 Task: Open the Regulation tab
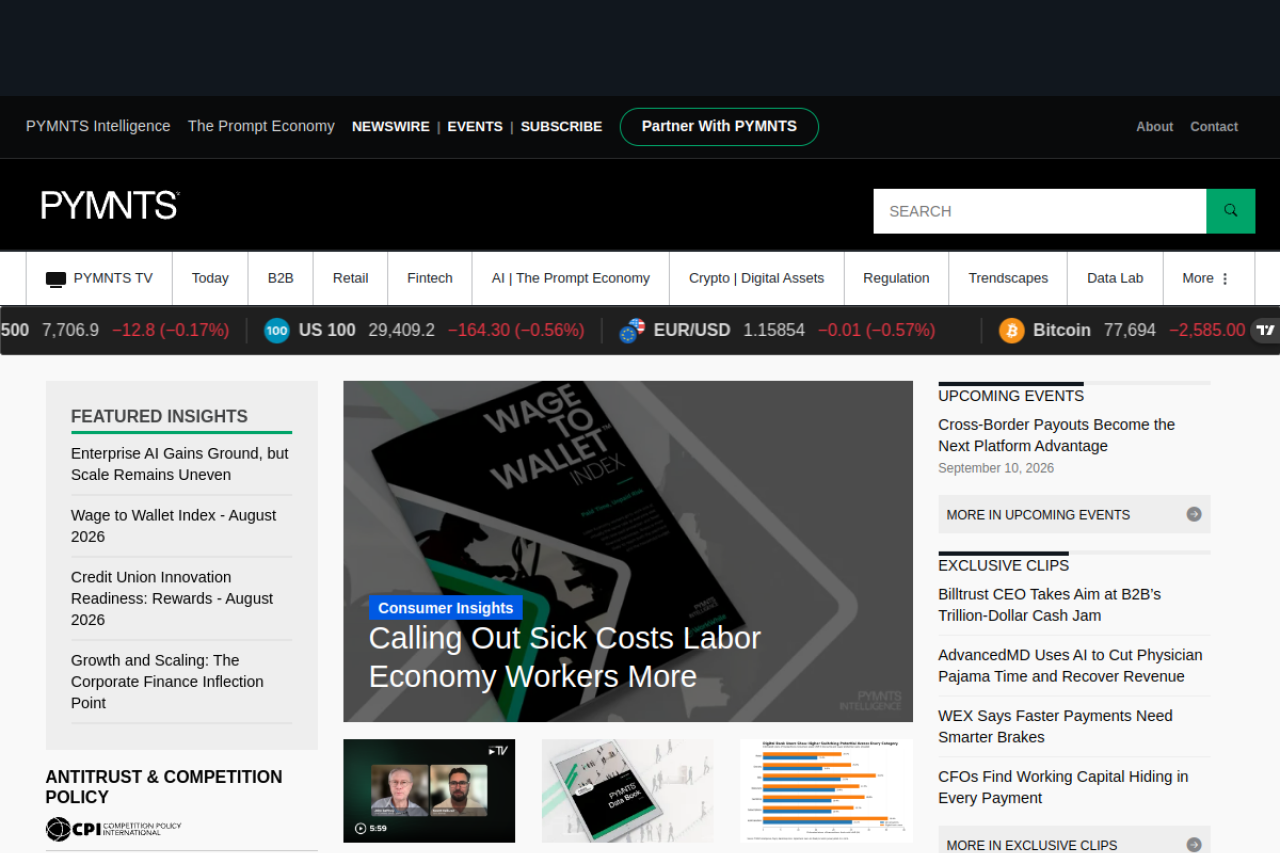(896, 278)
